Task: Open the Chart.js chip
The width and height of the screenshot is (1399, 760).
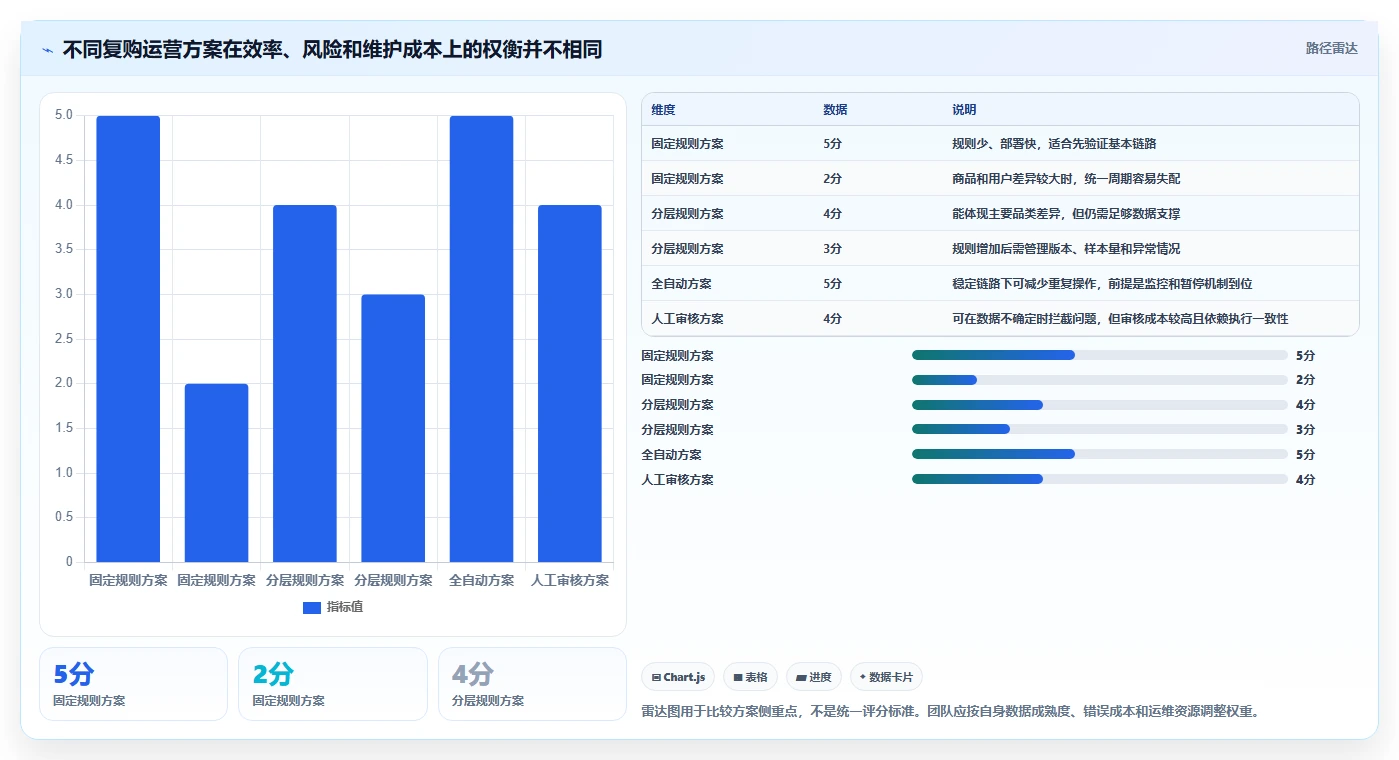Action: pos(678,677)
